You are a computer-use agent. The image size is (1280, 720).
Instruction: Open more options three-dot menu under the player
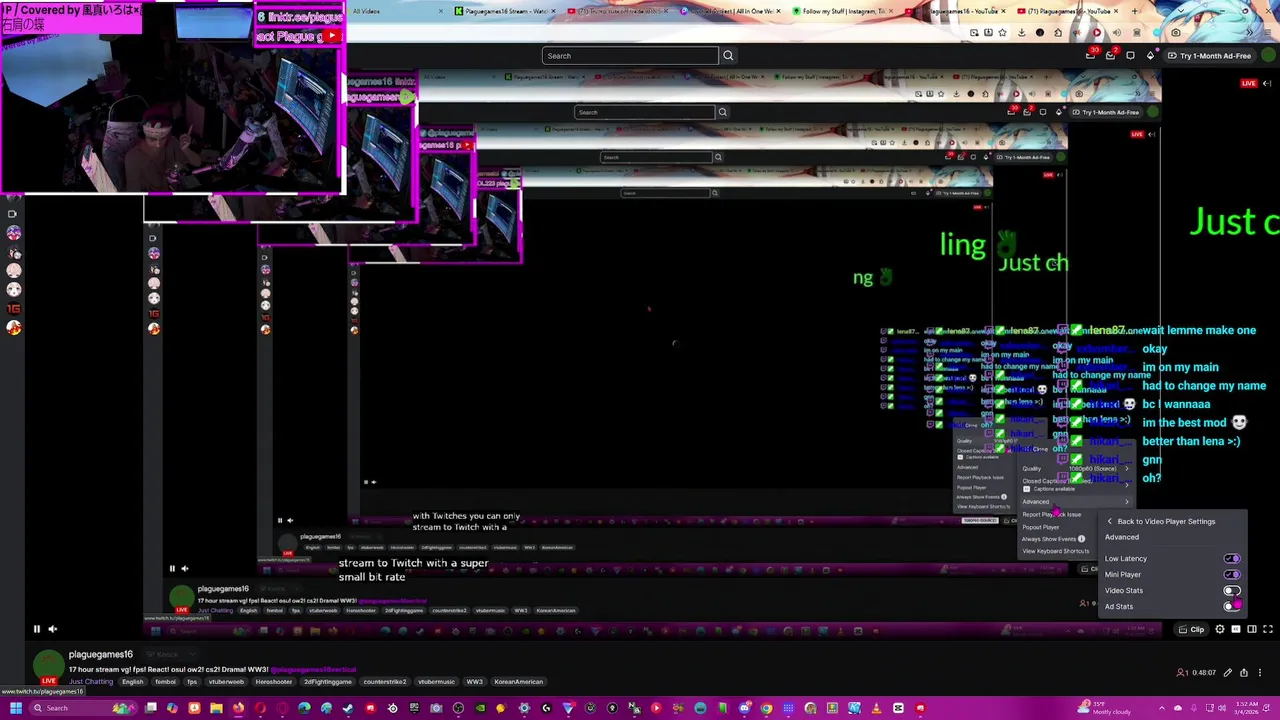pos(1260,673)
